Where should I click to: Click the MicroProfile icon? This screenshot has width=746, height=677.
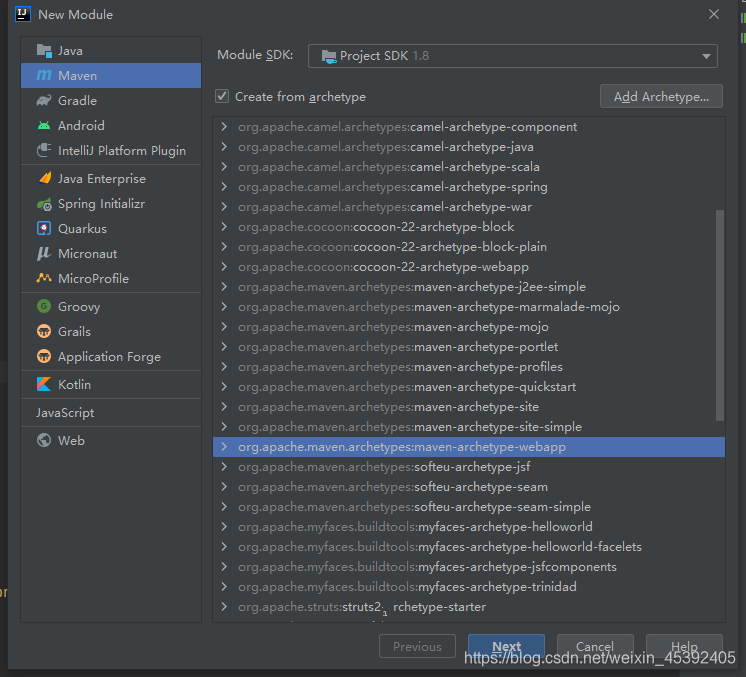pos(44,278)
